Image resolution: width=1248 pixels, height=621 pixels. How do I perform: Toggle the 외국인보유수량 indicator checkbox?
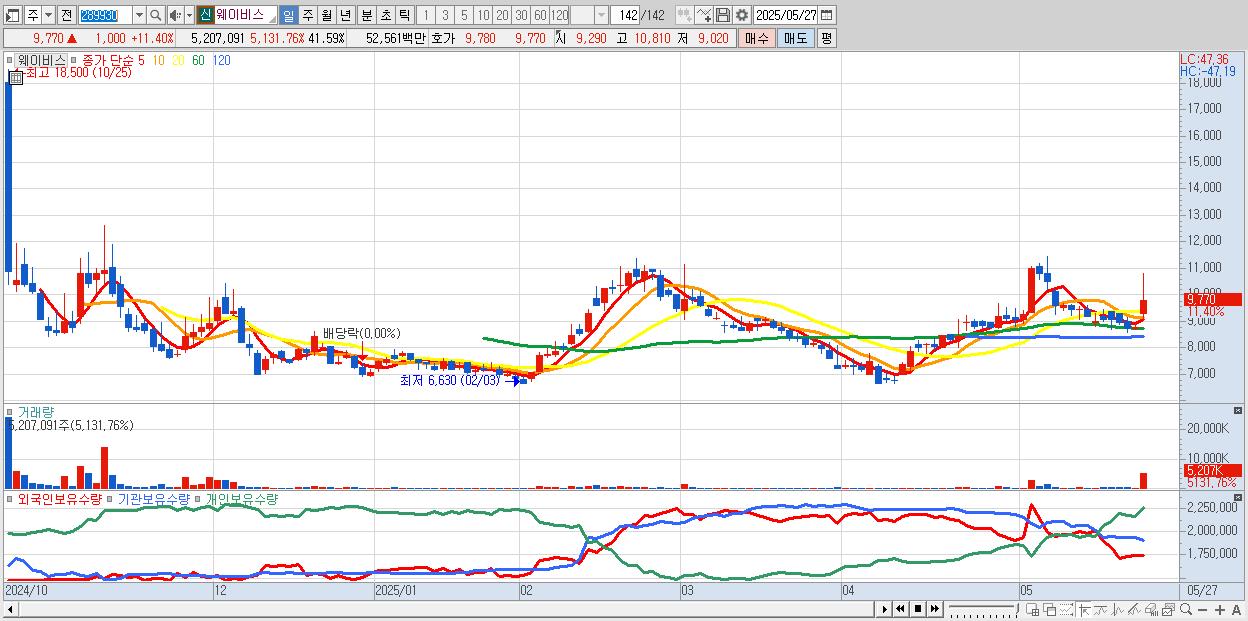point(10,498)
